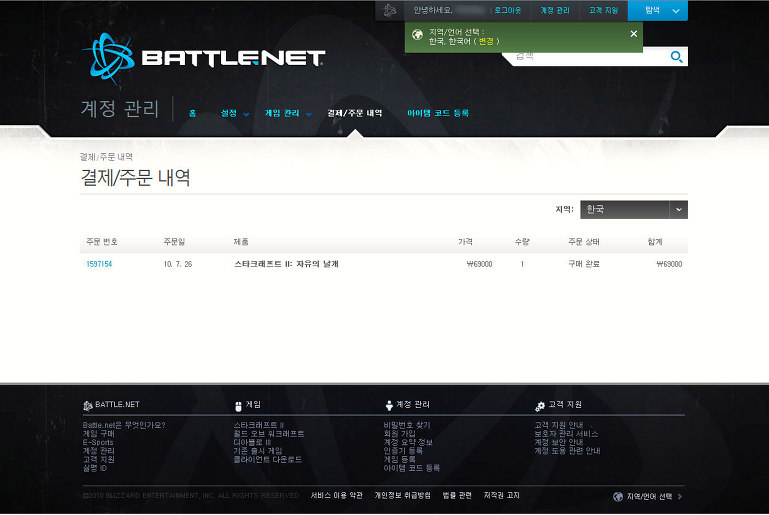Click footer link 인증기 등록
Image resolution: width=769 pixels, height=515 pixels.
point(403,451)
